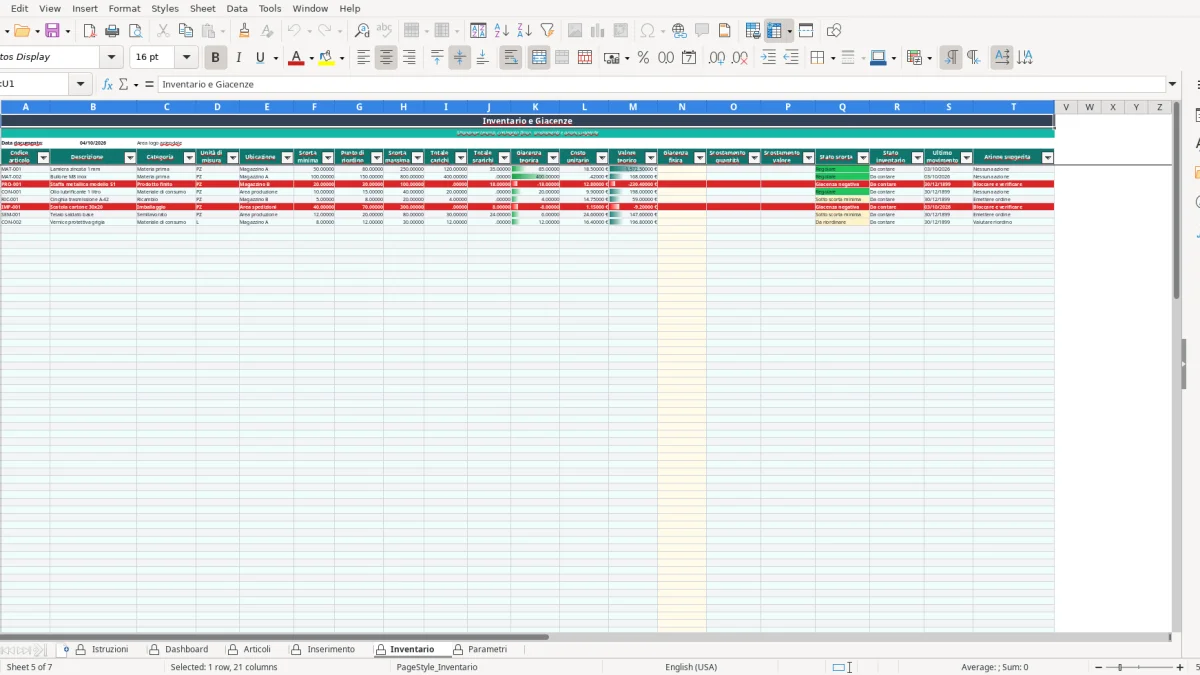Click the Insert Comment icon
This screenshot has height=675, width=1200.
(702, 31)
